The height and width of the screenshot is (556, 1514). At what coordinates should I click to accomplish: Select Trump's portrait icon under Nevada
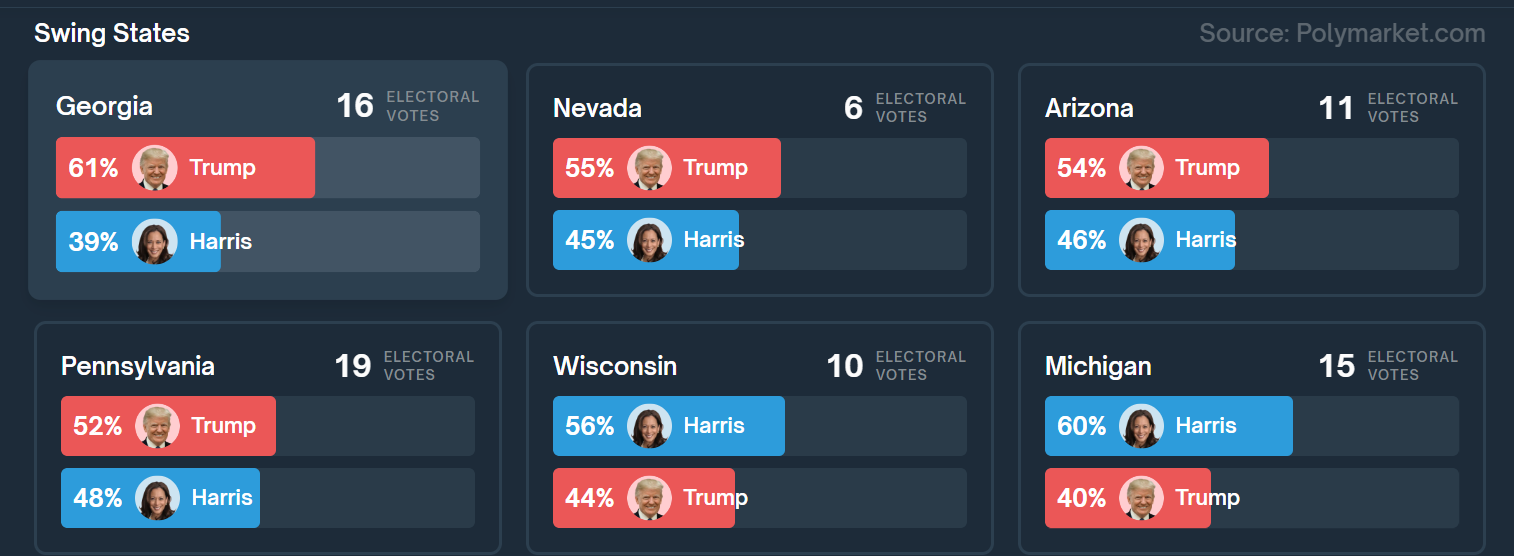[x=650, y=167]
